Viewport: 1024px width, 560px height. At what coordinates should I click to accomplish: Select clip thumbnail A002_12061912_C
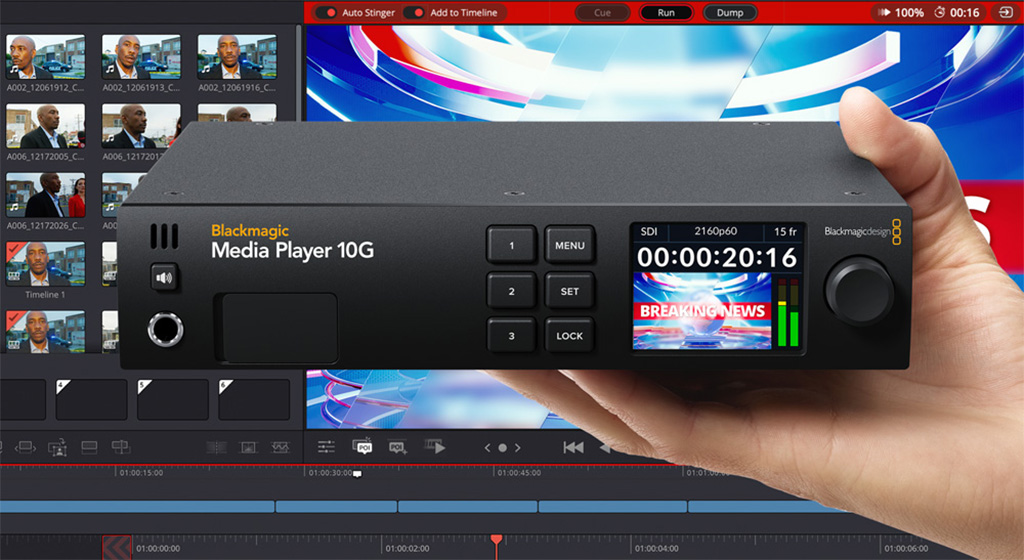tap(45, 56)
